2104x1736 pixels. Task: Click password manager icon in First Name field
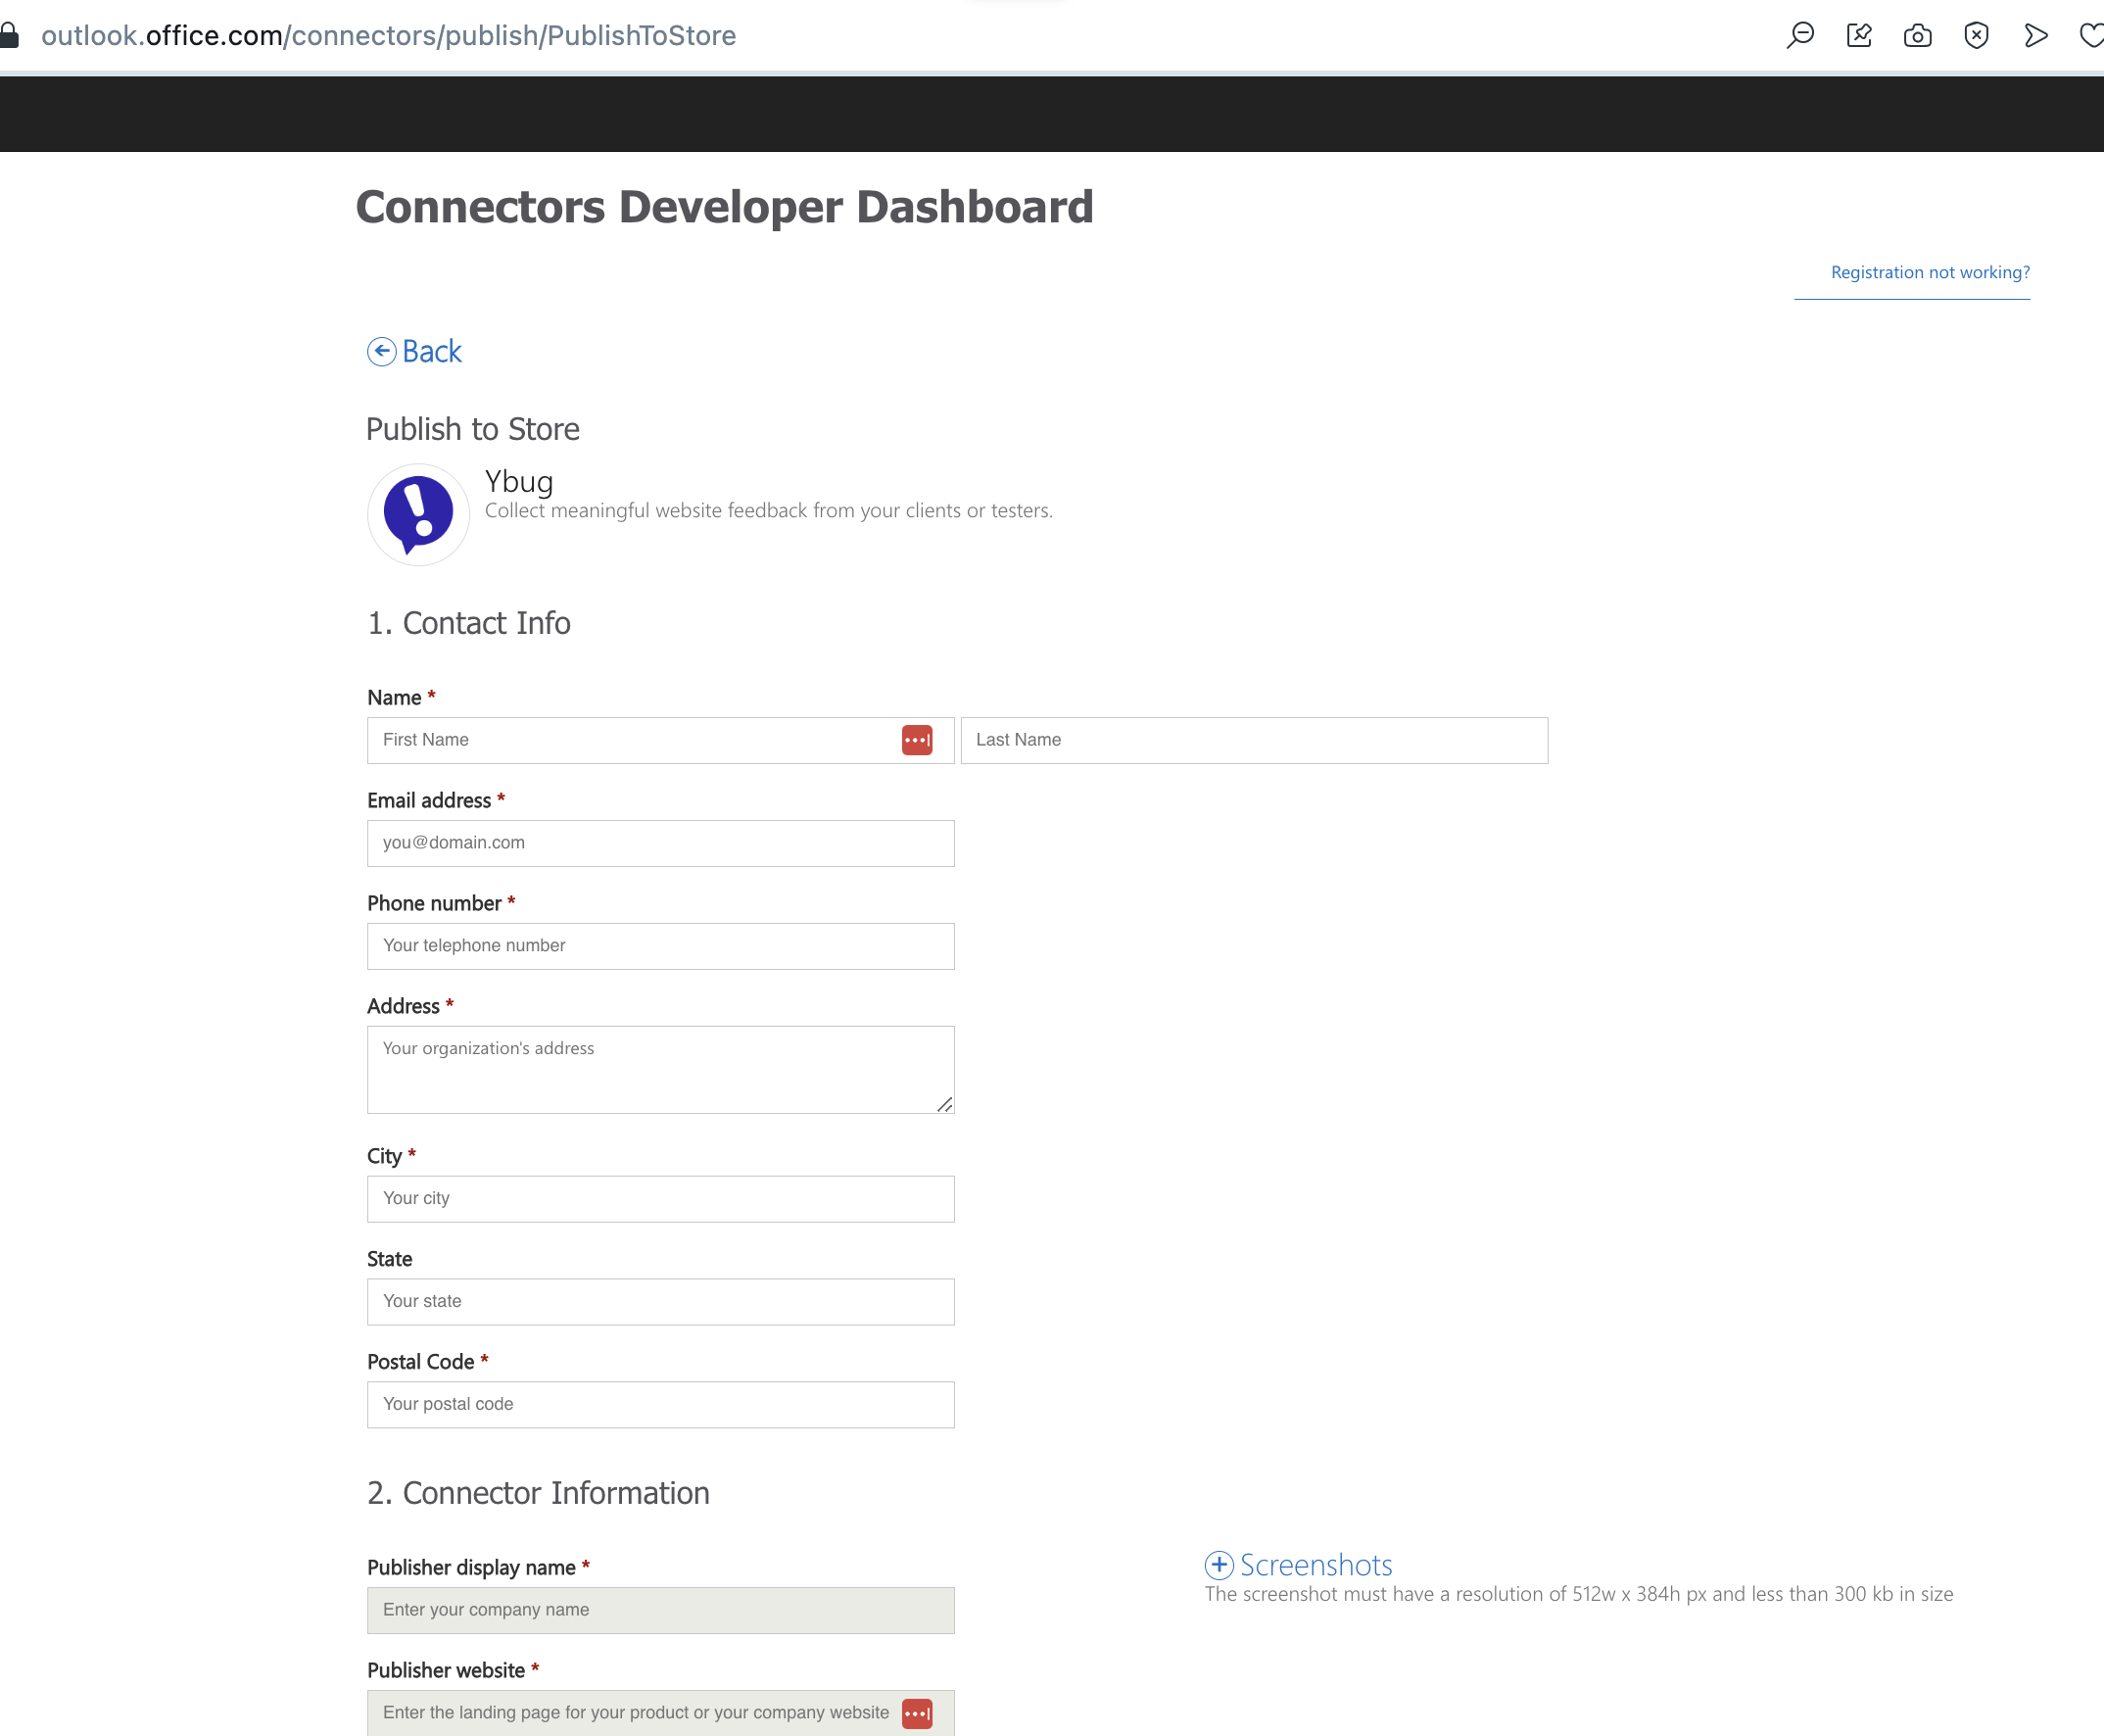pos(917,740)
